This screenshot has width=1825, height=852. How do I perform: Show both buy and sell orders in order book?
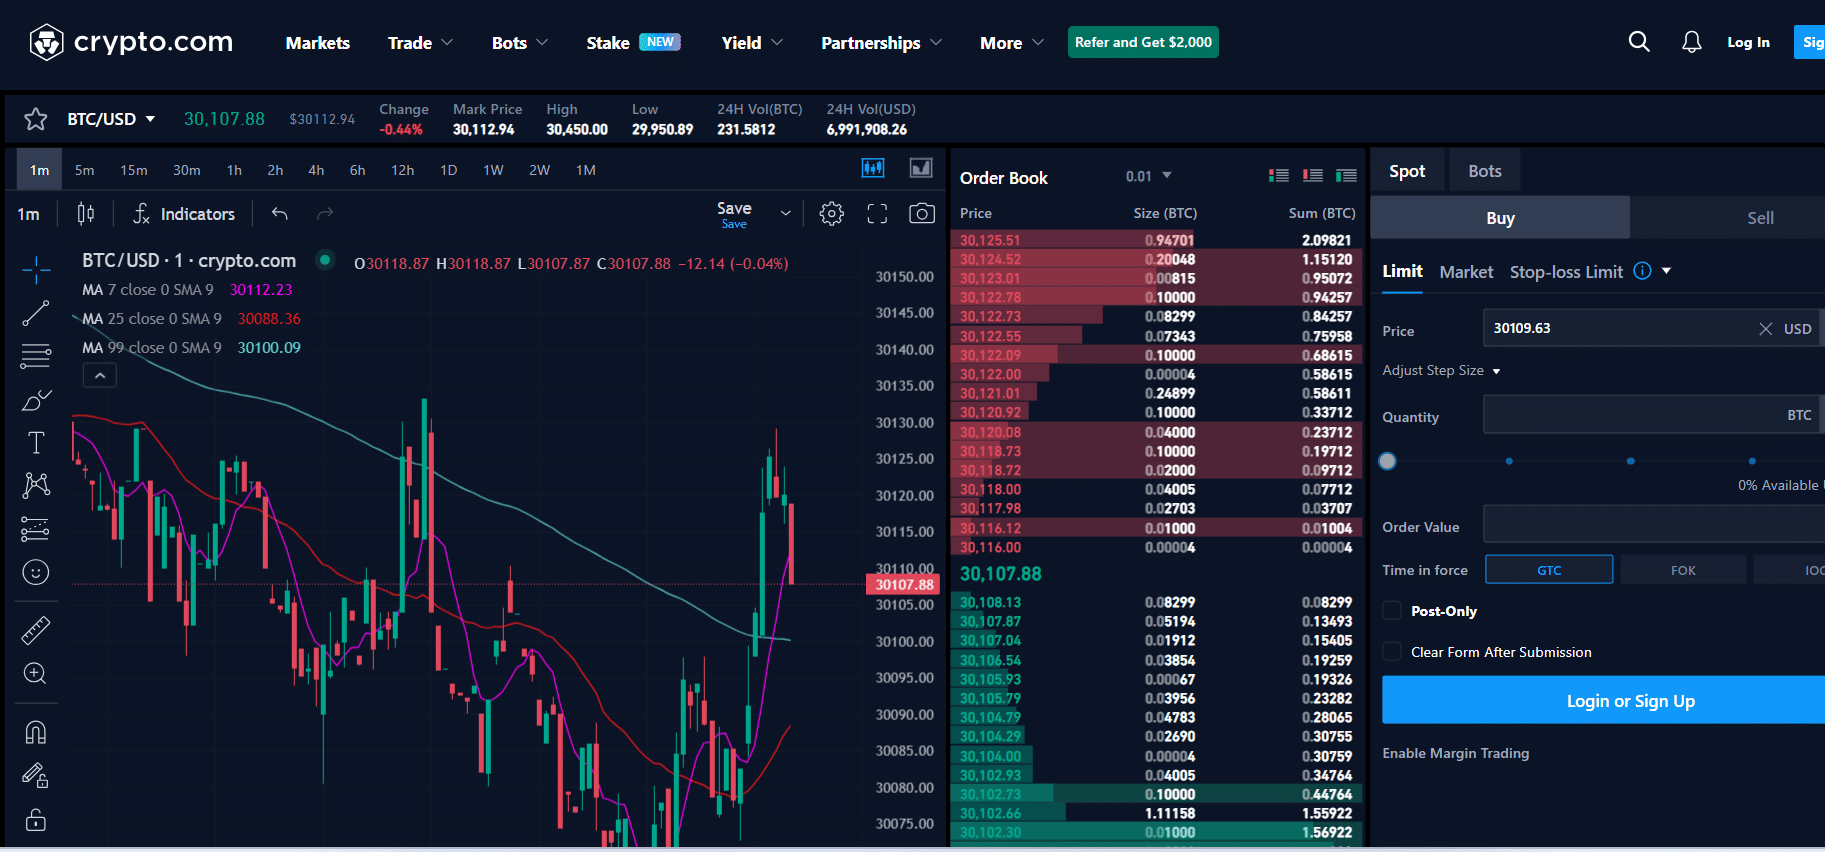coord(1279,176)
